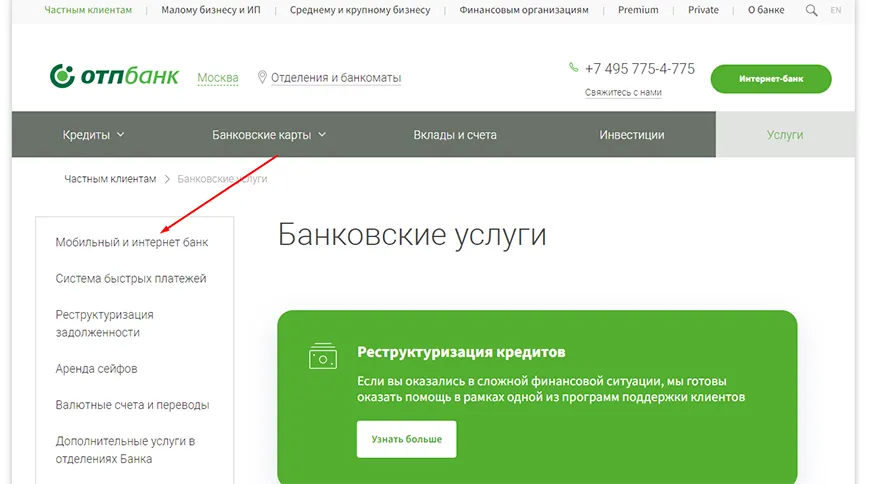870x484 pixels.
Task: Expand the Банковские карты dropdown
Action: point(269,135)
